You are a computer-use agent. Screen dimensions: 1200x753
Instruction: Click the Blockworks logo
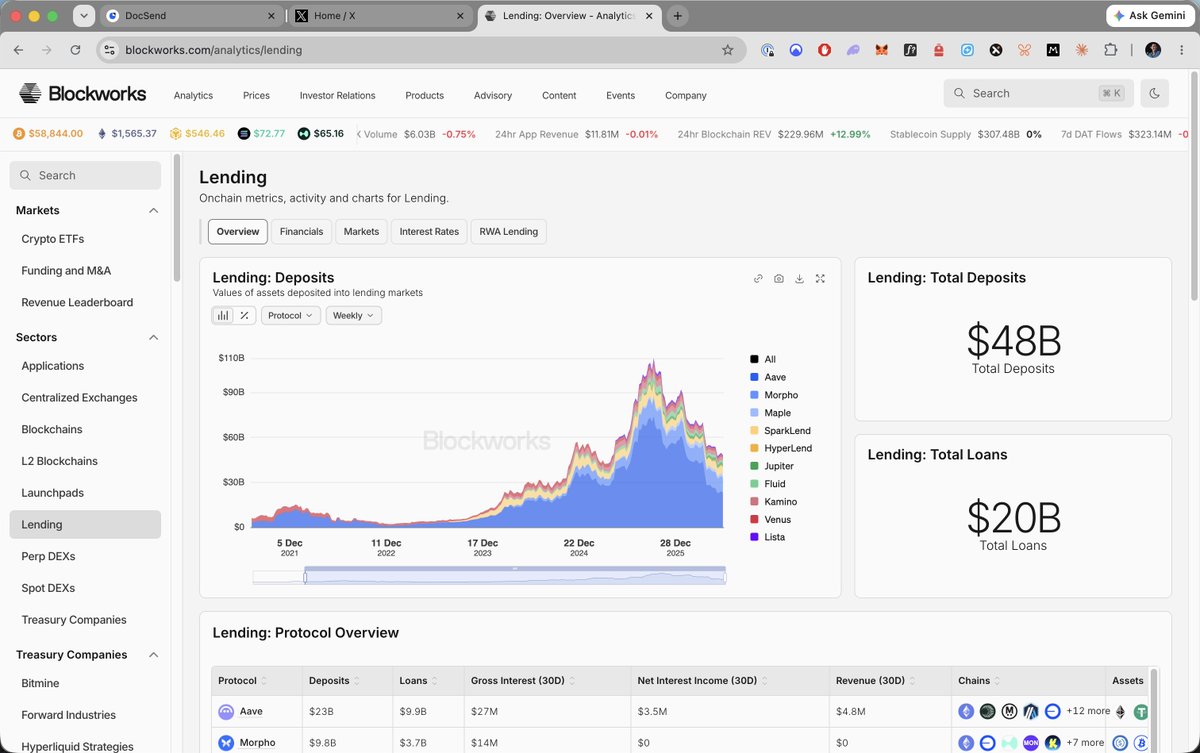(x=83, y=94)
